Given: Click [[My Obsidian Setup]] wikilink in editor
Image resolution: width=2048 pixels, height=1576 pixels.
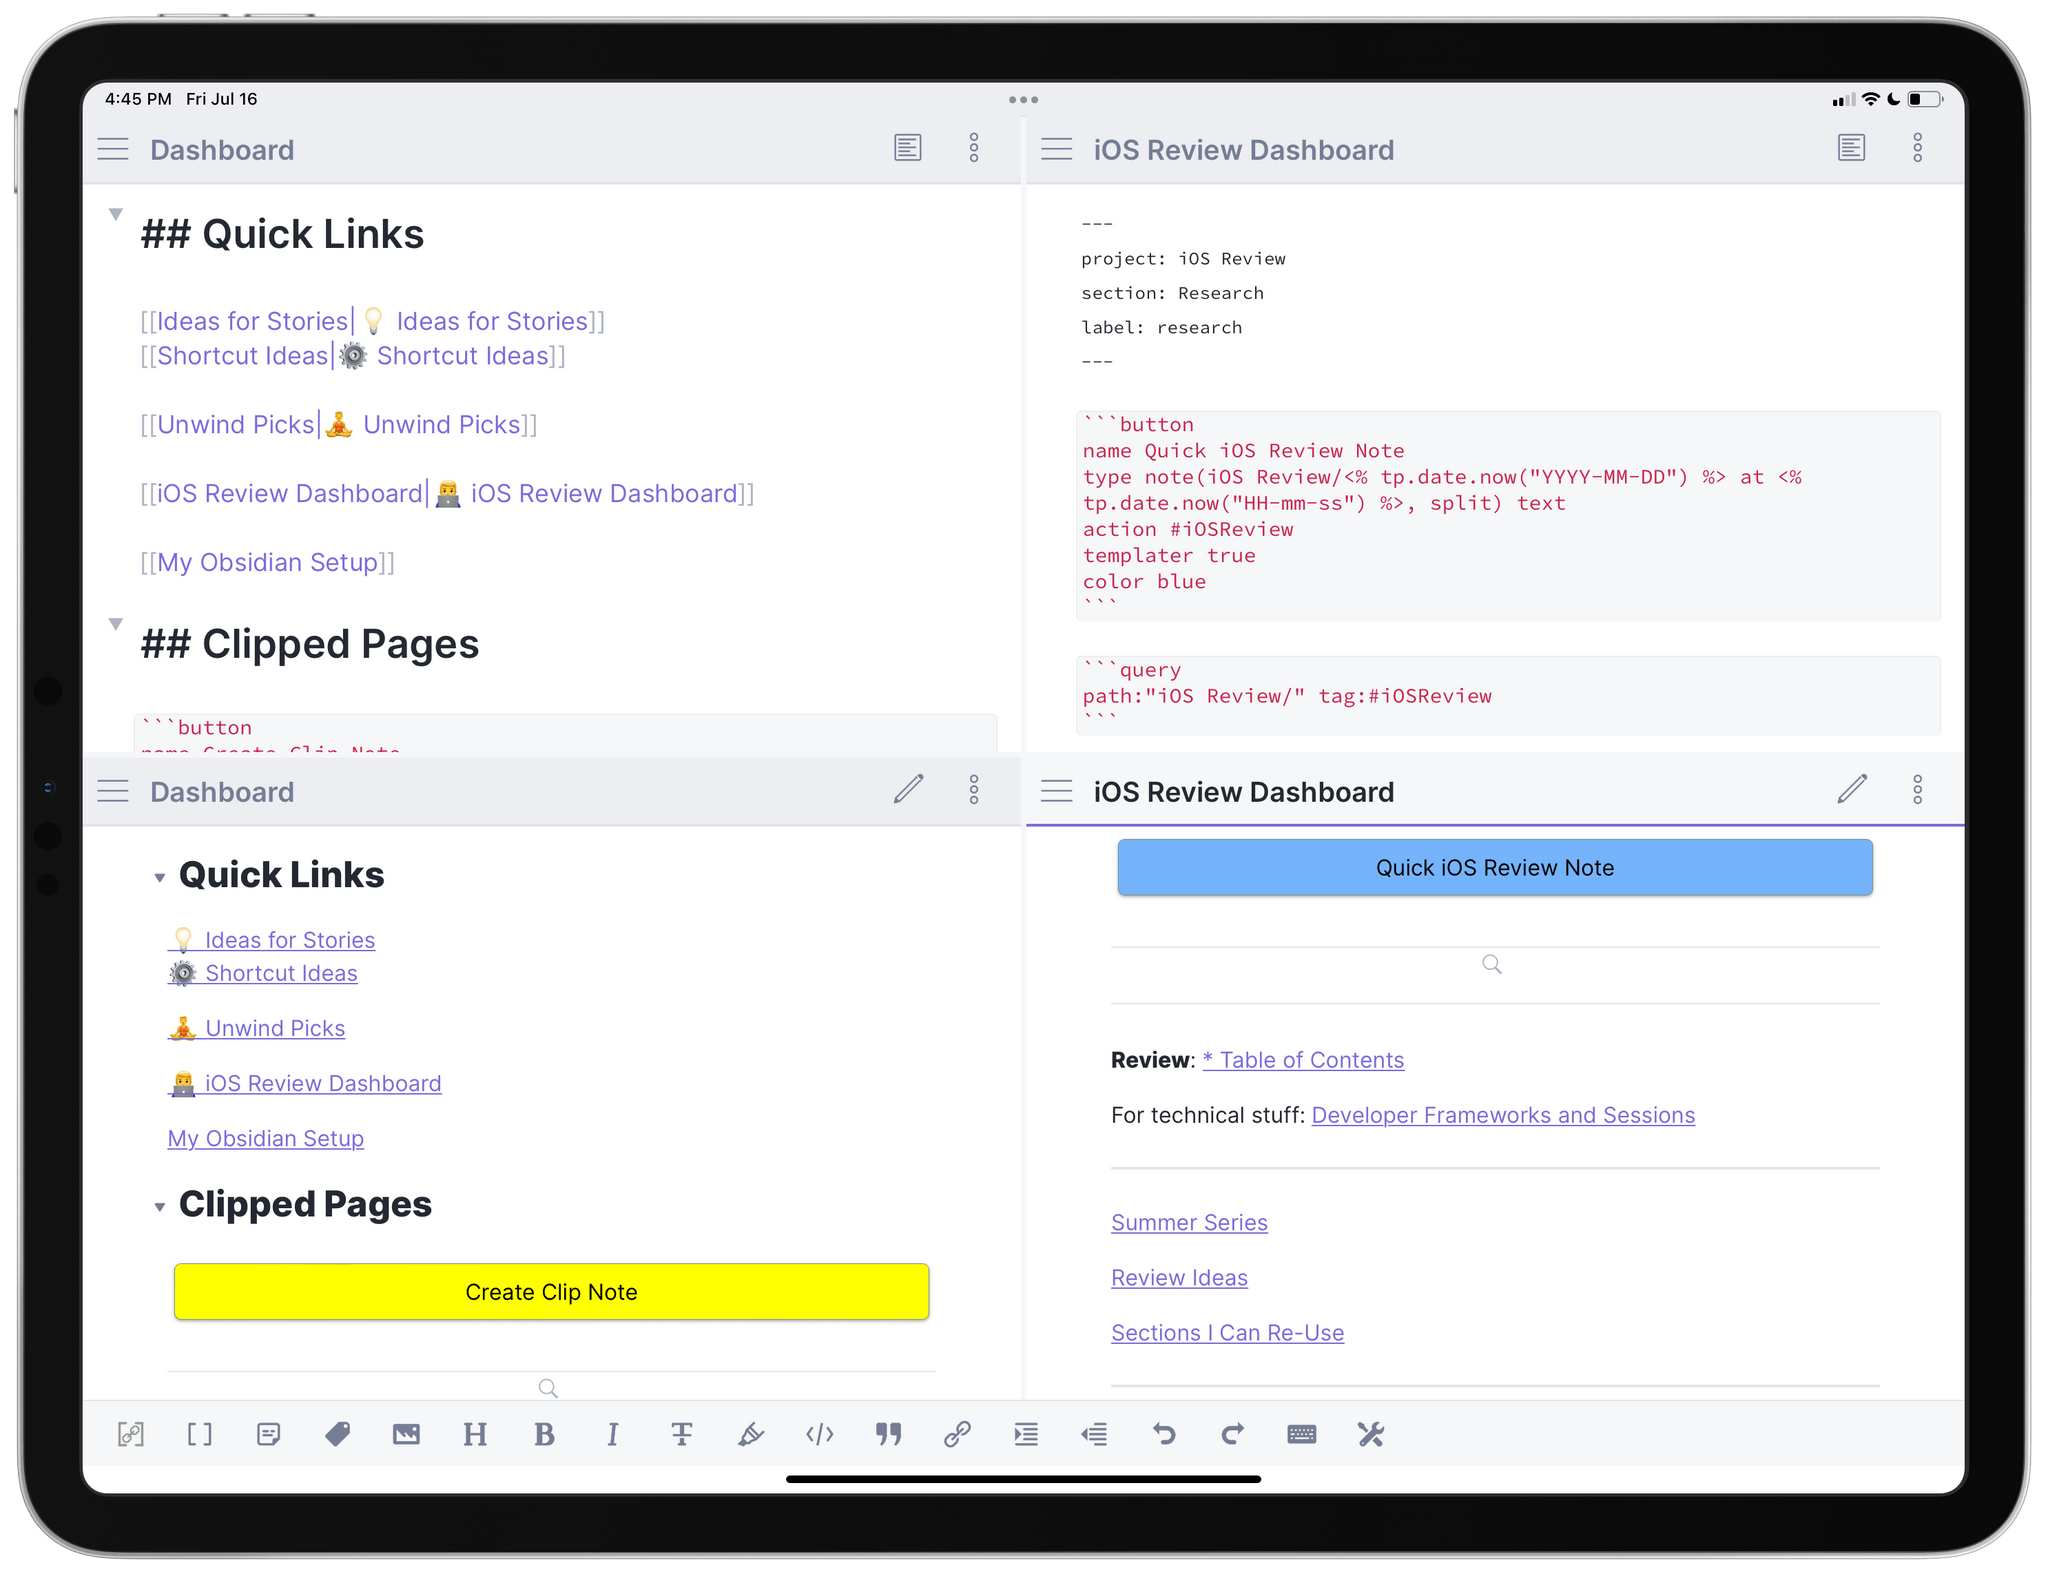Looking at the screenshot, I should [x=267, y=562].
